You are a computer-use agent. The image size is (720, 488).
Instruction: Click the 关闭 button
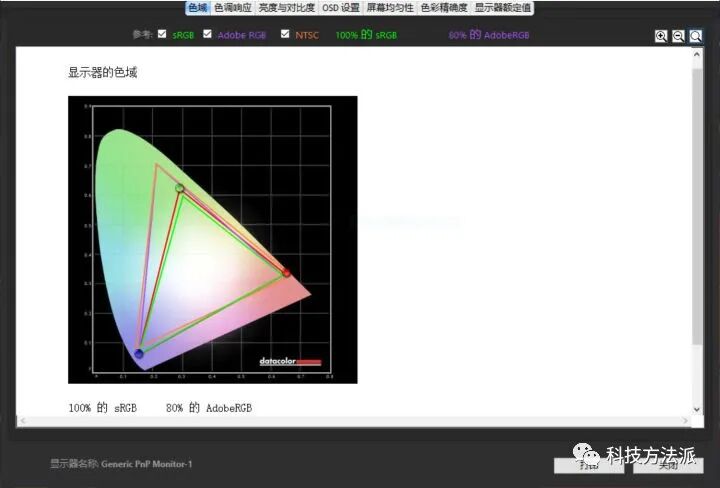point(668,466)
